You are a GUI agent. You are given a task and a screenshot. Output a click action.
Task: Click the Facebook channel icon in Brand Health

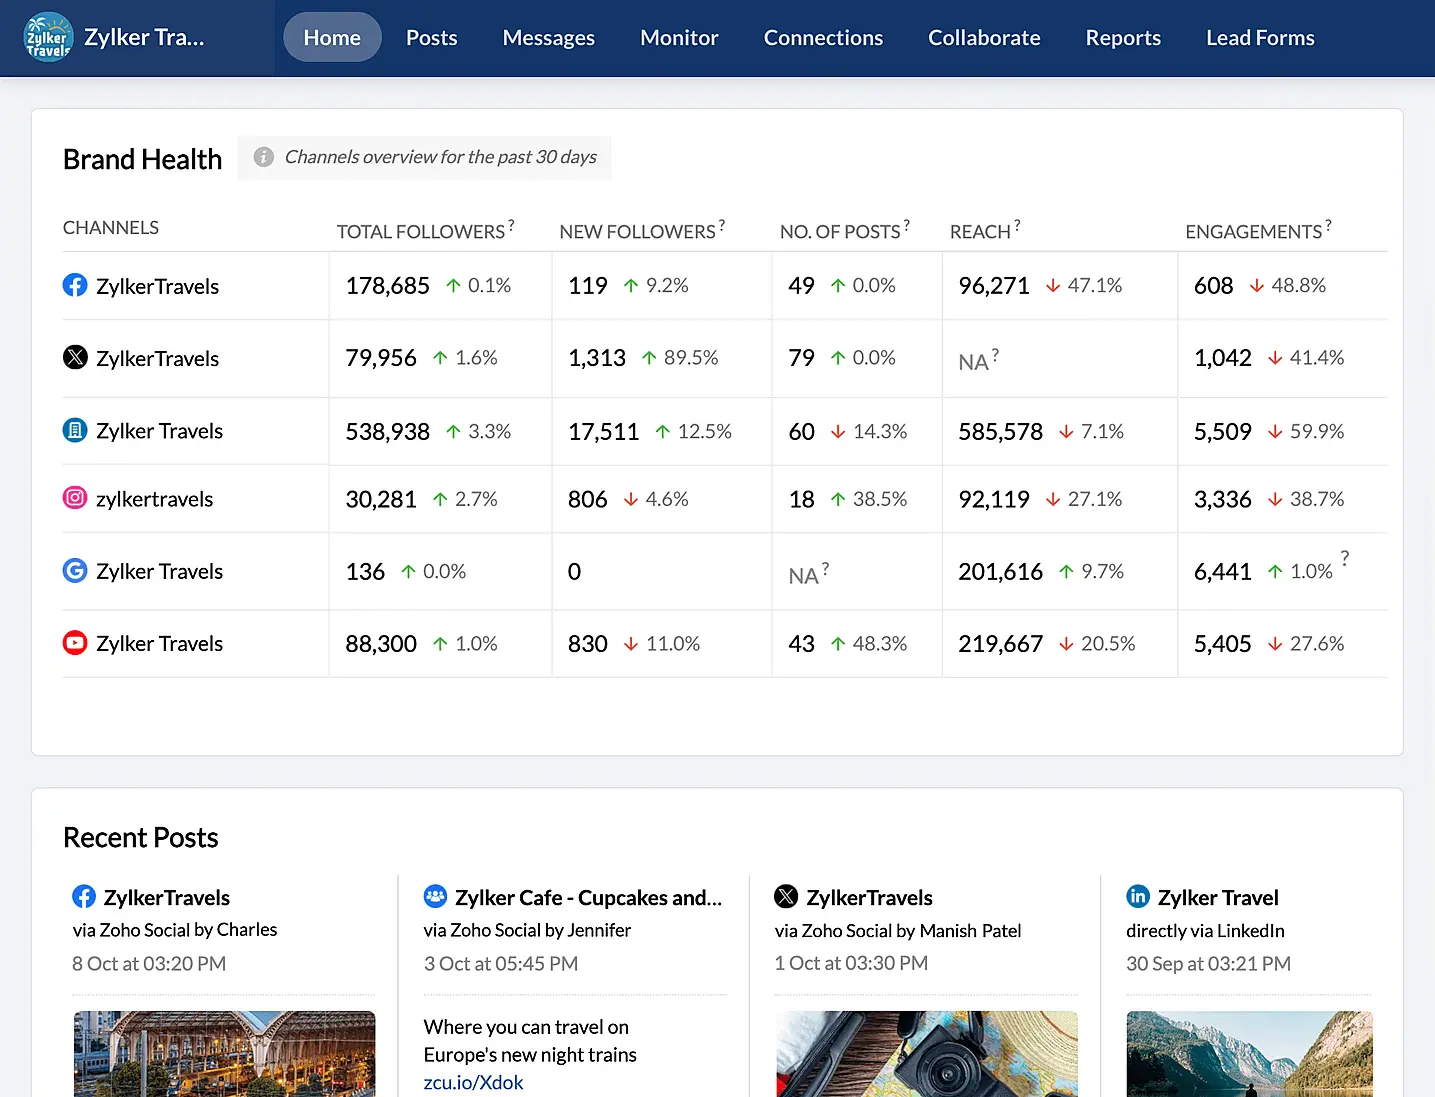[x=75, y=285]
